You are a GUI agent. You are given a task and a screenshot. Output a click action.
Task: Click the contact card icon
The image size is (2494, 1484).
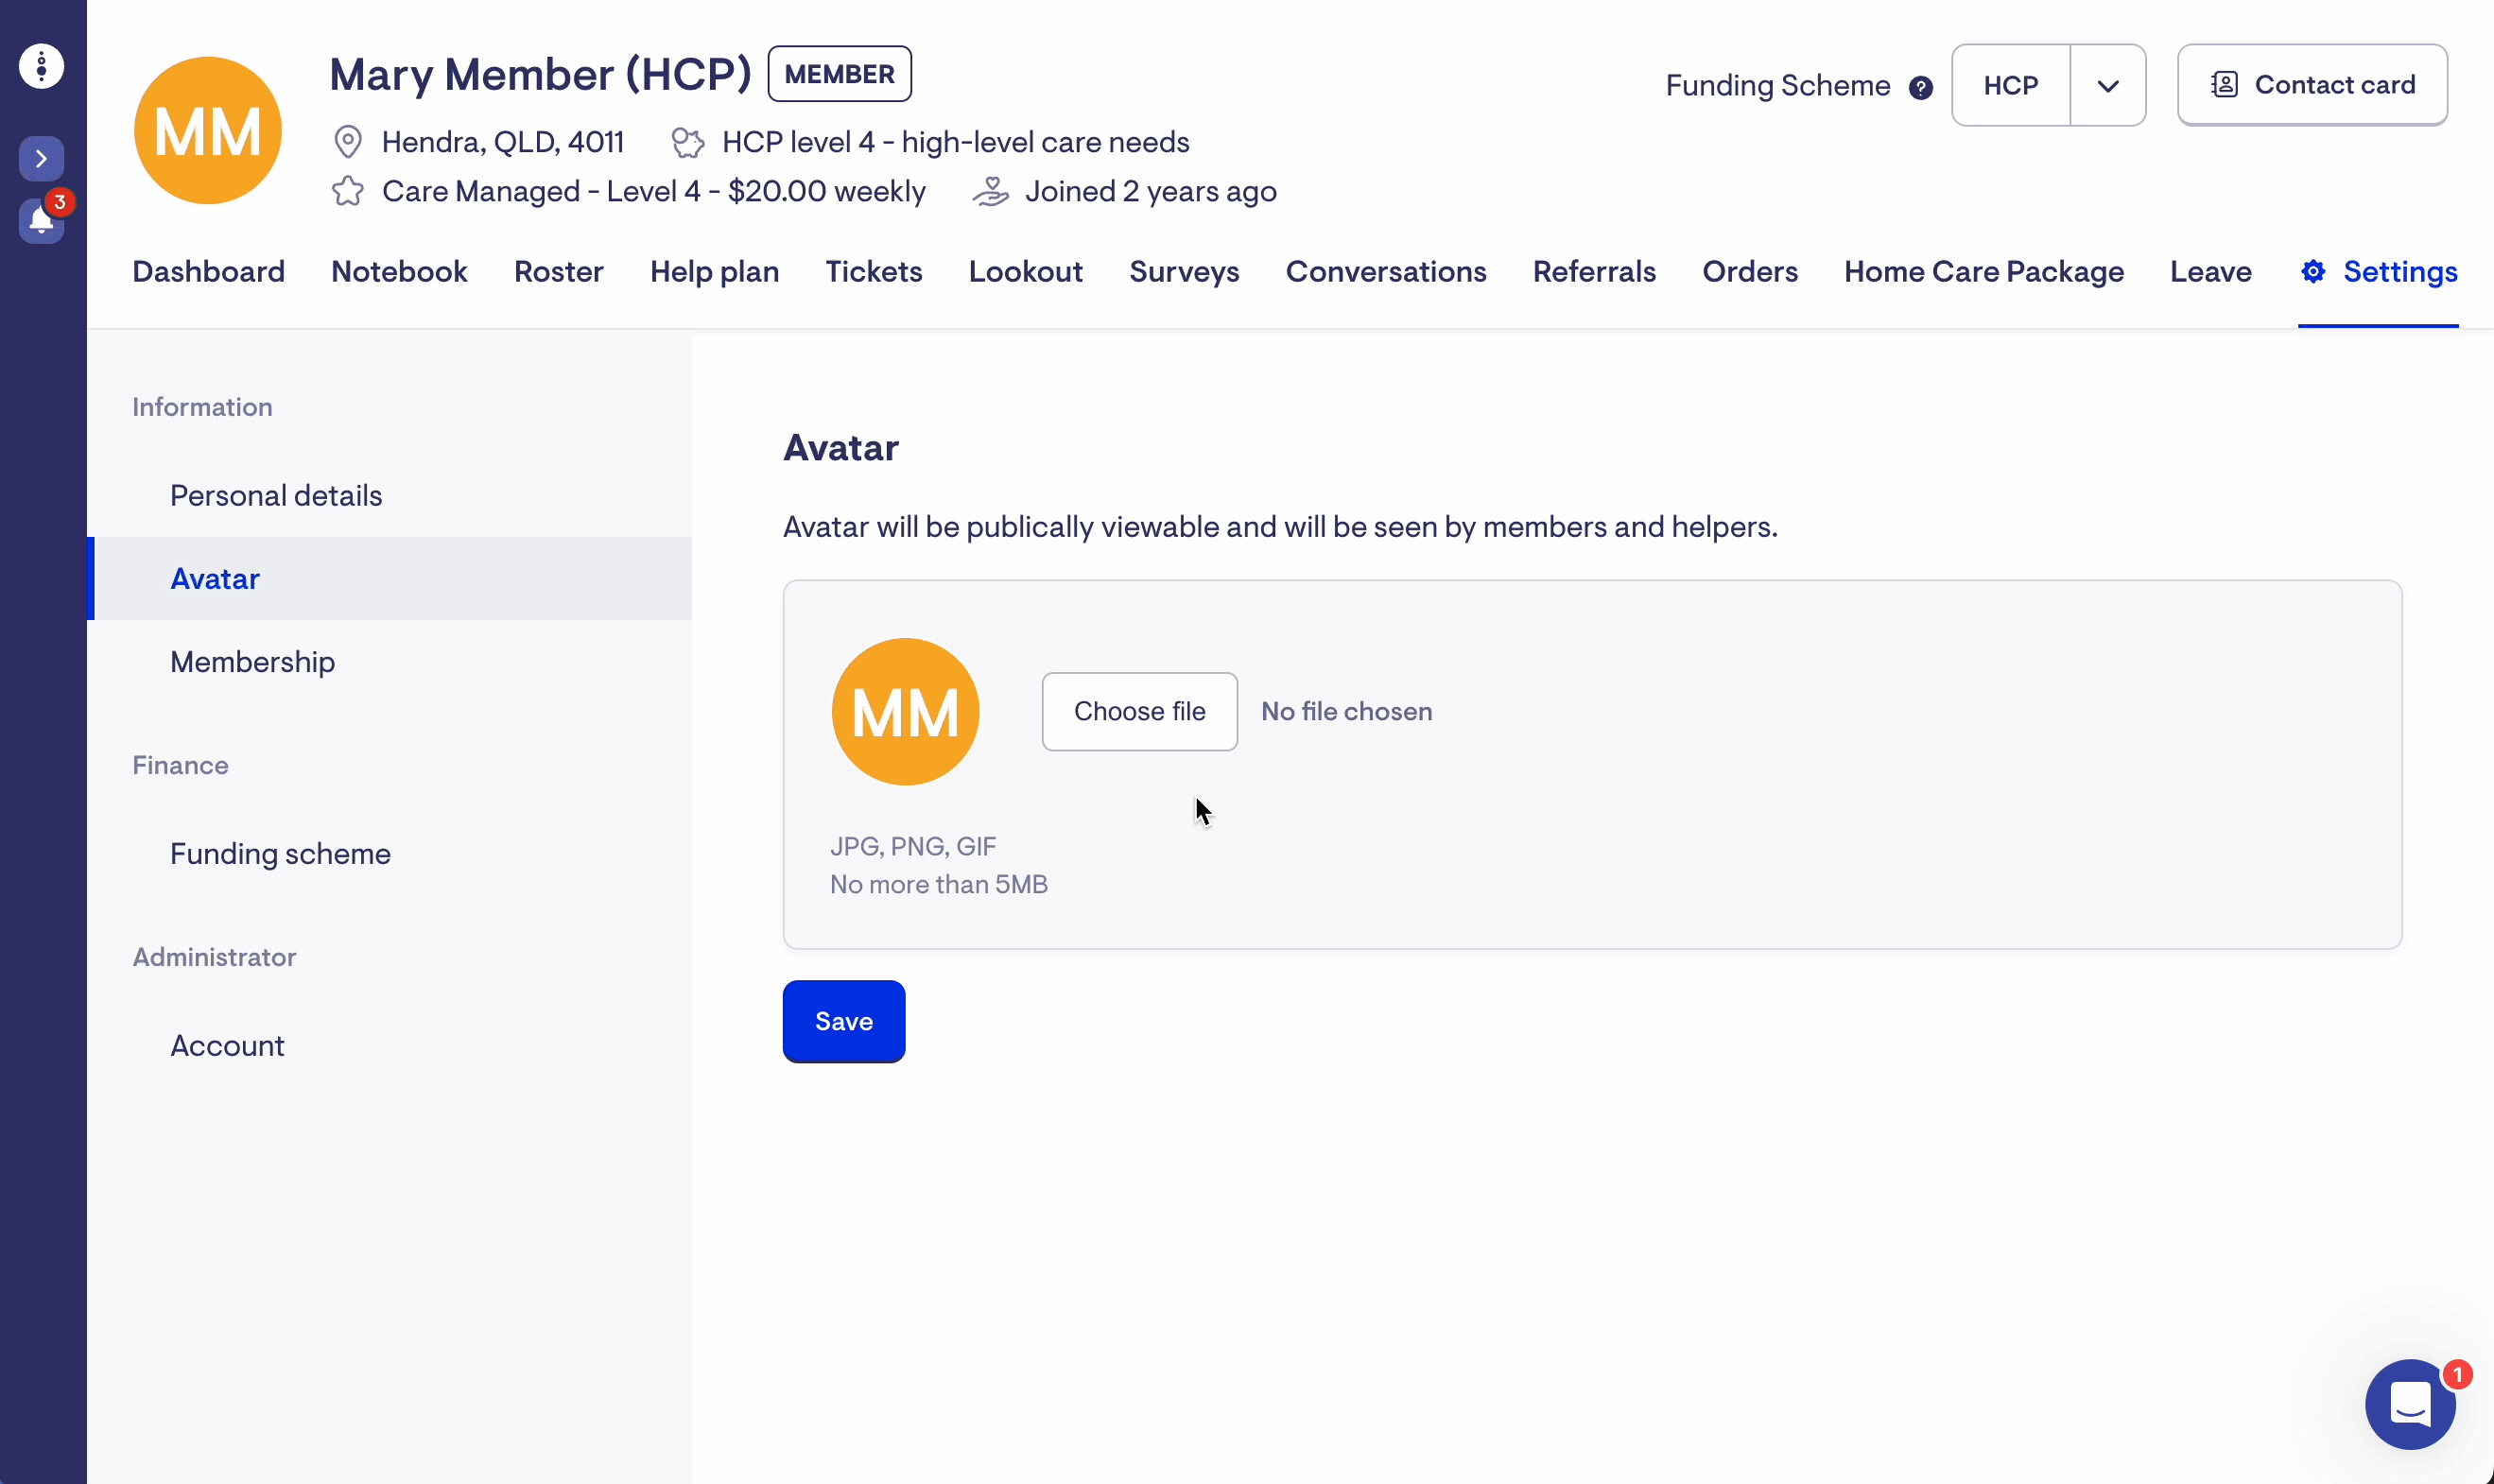2224,85
